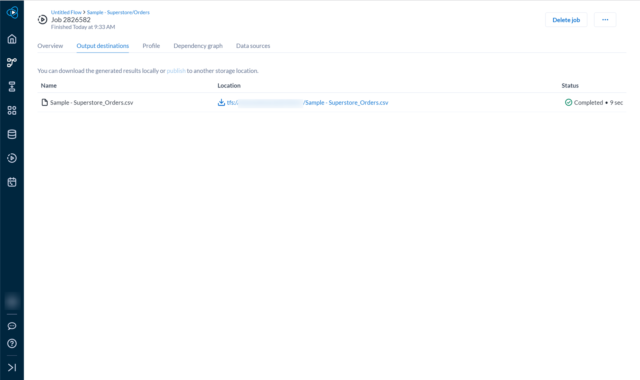Open the Flows icon in sidebar
Image resolution: width=640 pixels, height=380 pixels.
click(12, 62)
